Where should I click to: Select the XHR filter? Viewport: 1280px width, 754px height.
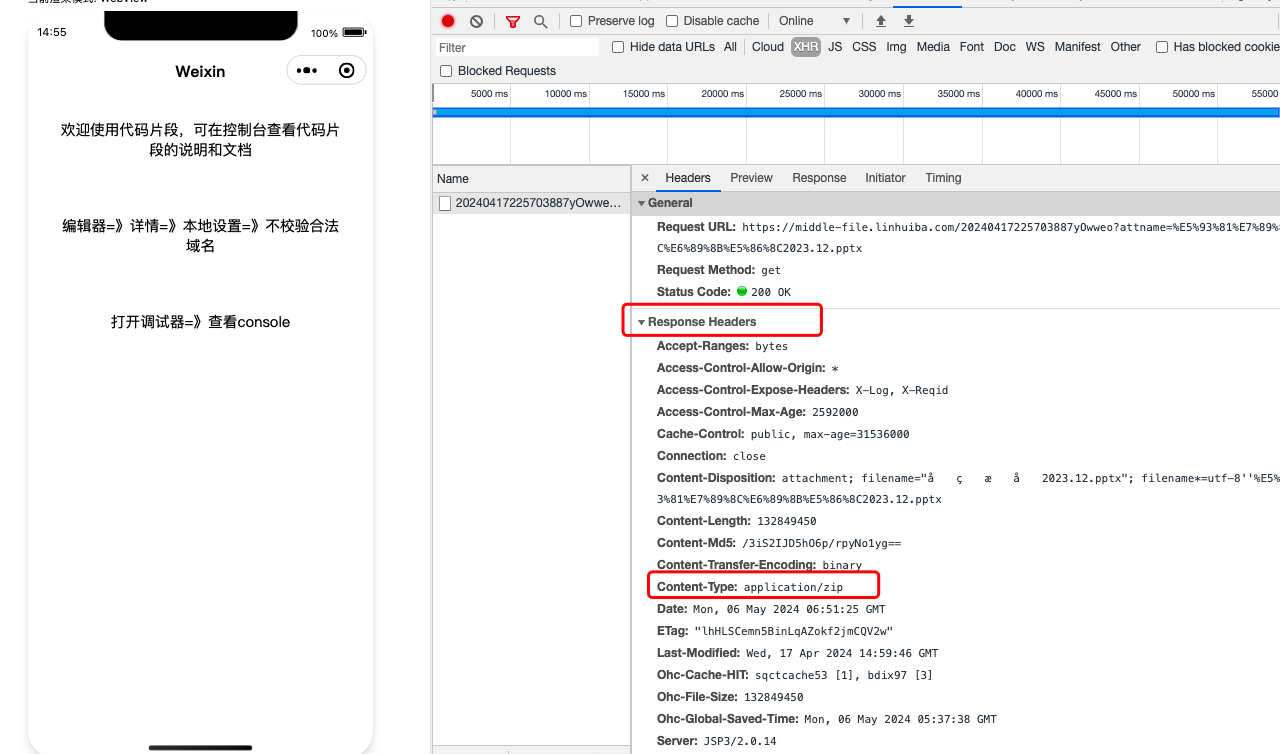(806, 47)
